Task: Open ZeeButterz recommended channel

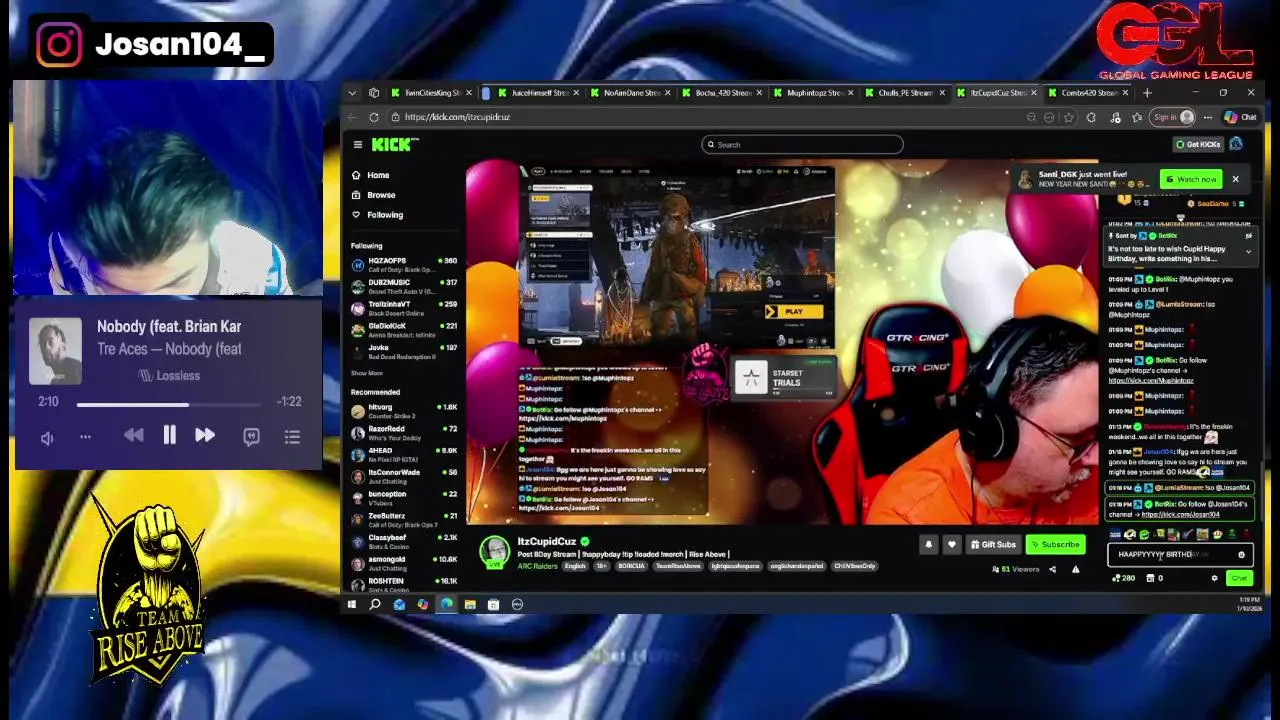Action: point(404,520)
